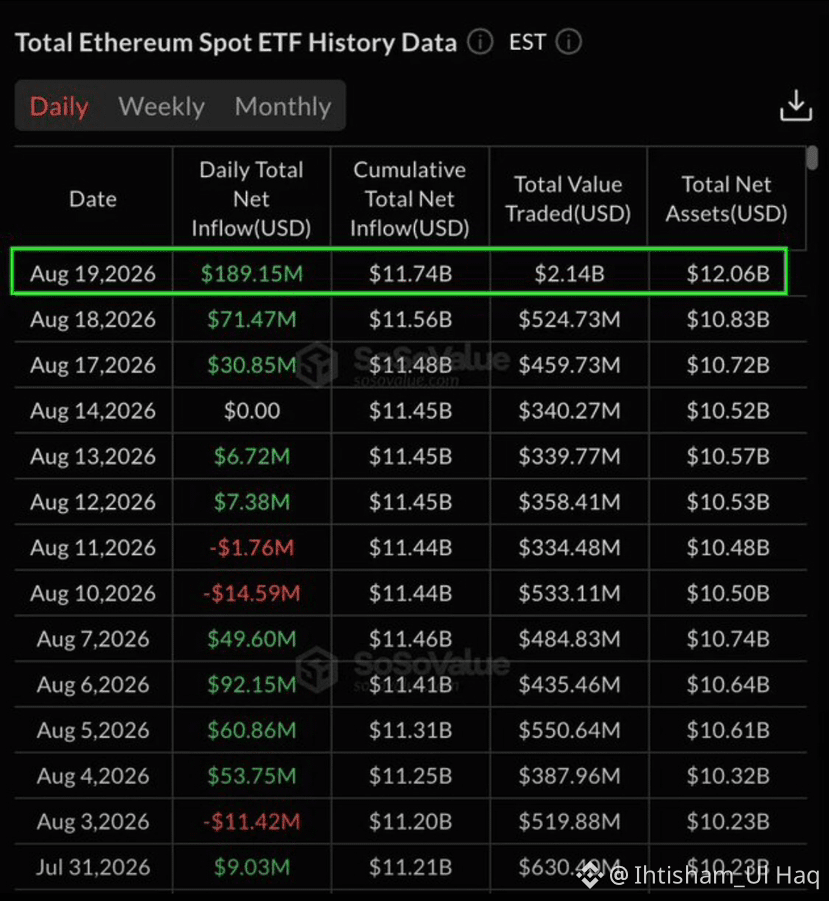This screenshot has width=829, height=901.
Task: Click Daily Total Net Inflow column header
Action: tap(251, 199)
